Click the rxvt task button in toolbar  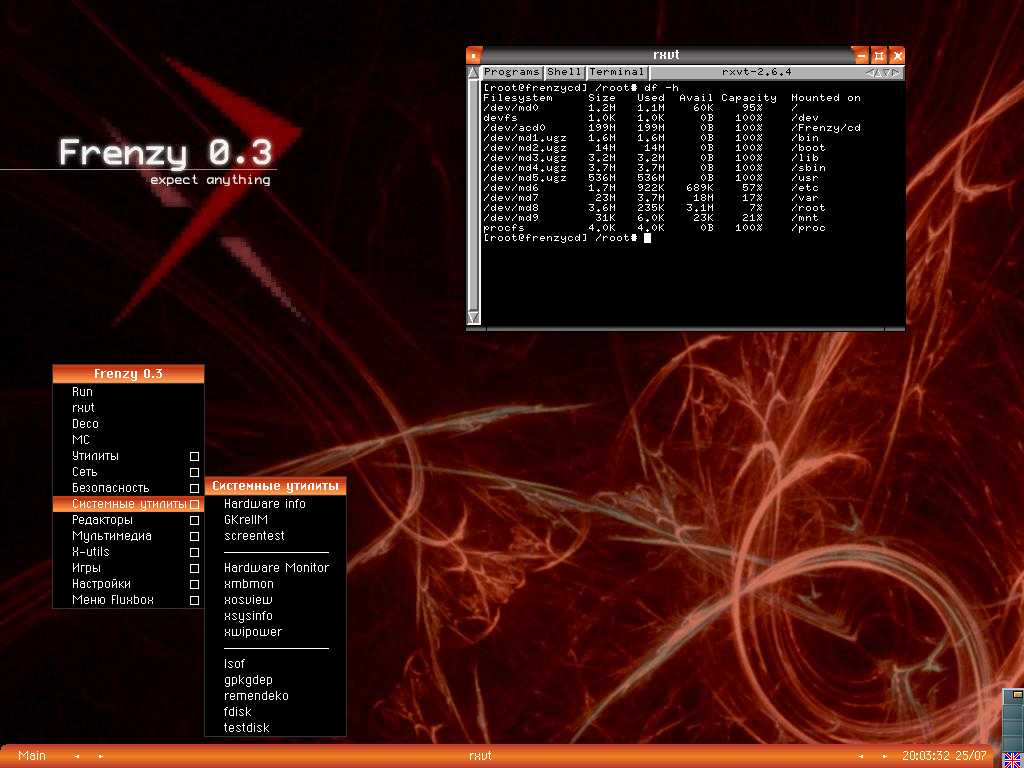[x=480, y=756]
